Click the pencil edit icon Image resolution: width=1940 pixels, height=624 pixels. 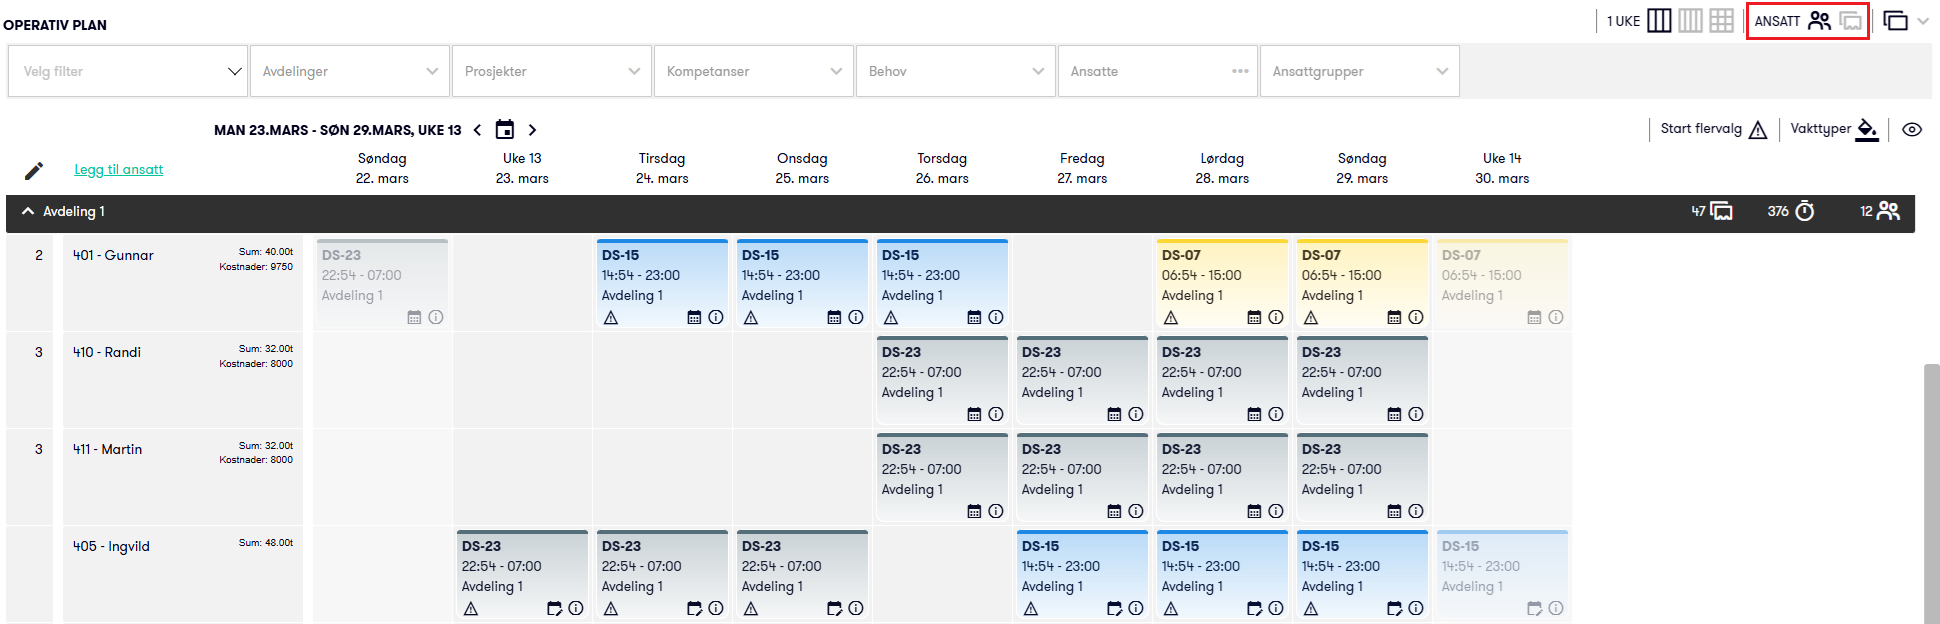(34, 171)
